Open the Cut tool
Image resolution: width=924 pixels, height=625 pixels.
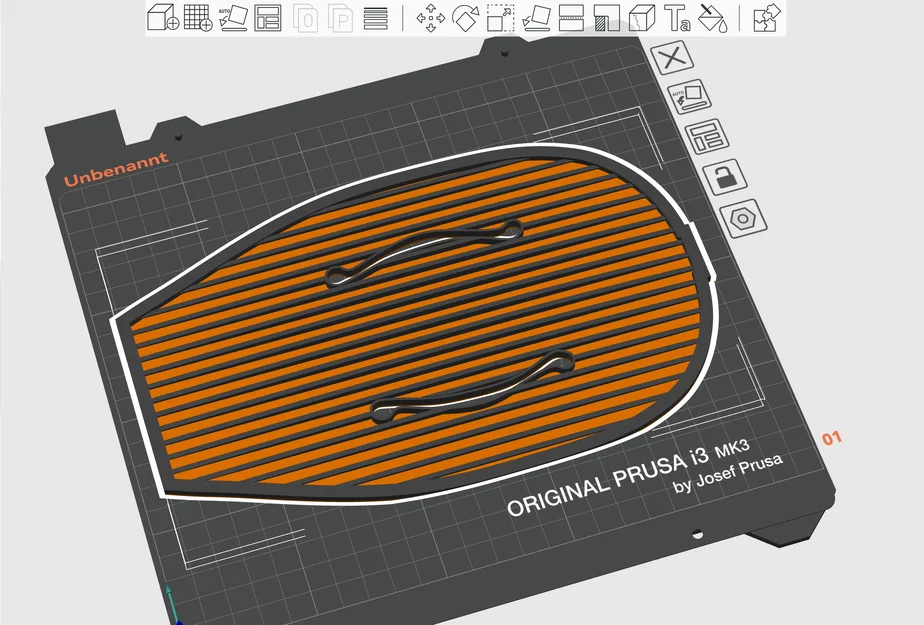[571, 18]
